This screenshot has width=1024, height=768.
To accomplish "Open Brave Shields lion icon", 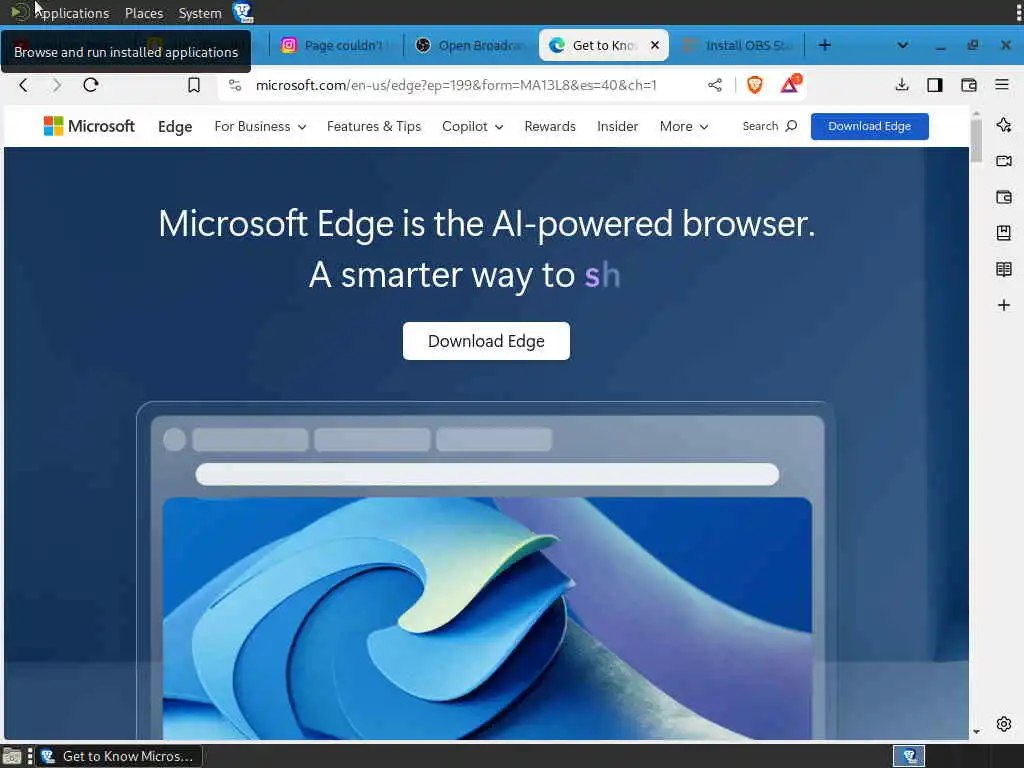I will tap(755, 85).
